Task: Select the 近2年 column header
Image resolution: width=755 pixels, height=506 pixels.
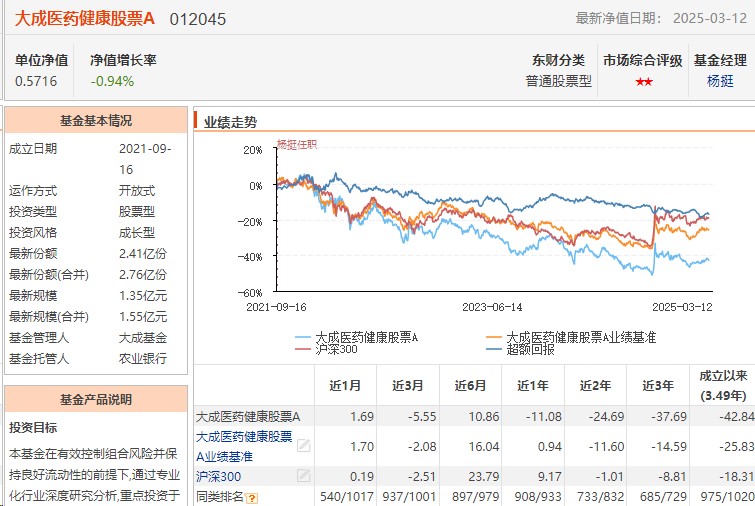Action: pos(596,386)
